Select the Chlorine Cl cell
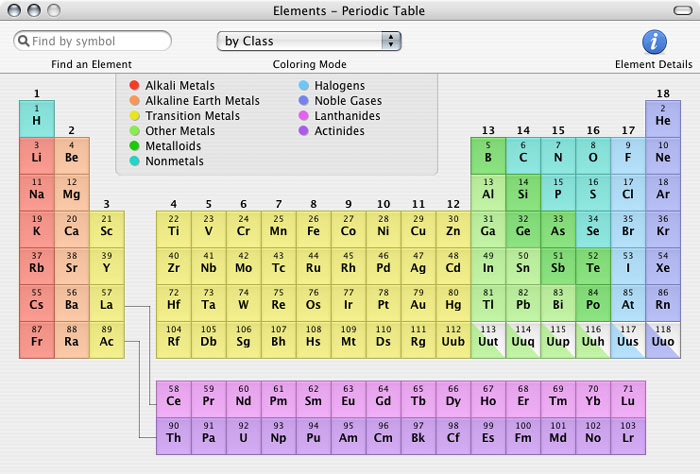Image resolution: width=700 pixels, height=474 pixels. 628,193
